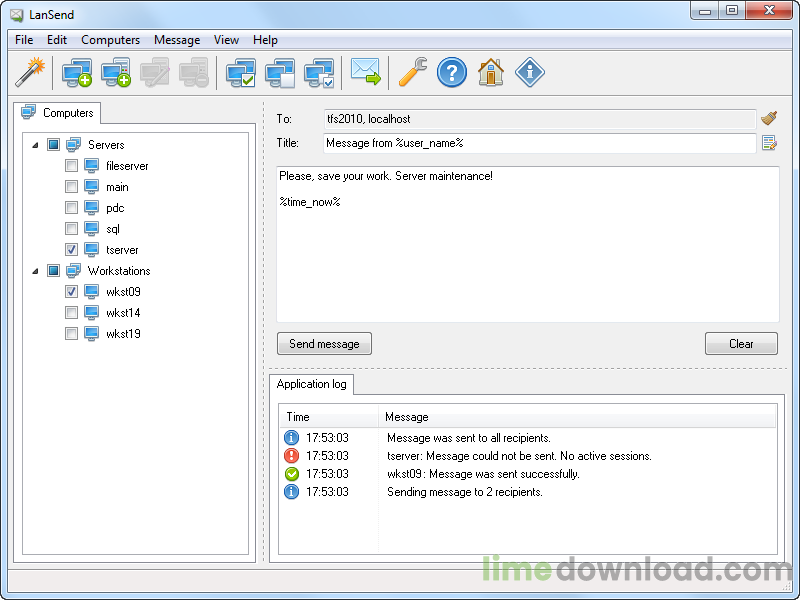Collapse the Workstations tree group
800x600 pixels.
tap(35, 271)
